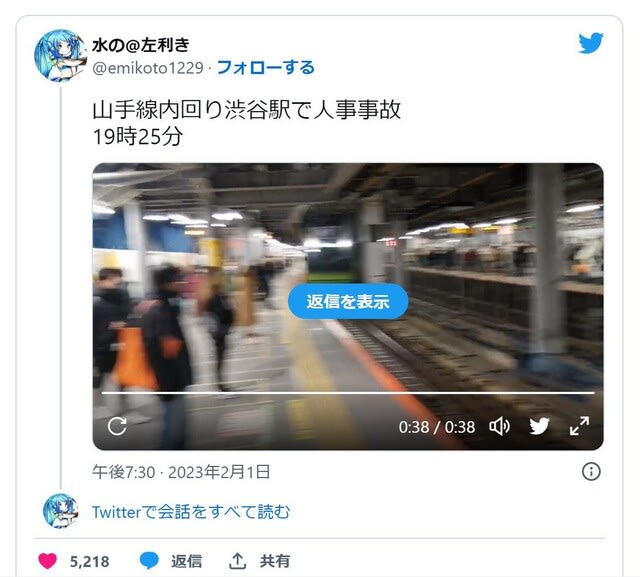Screen dimensions: 640x577
Task: Click the tweet text 山手線内回り渋谷駅で人事事故
Action: [x=247, y=110]
